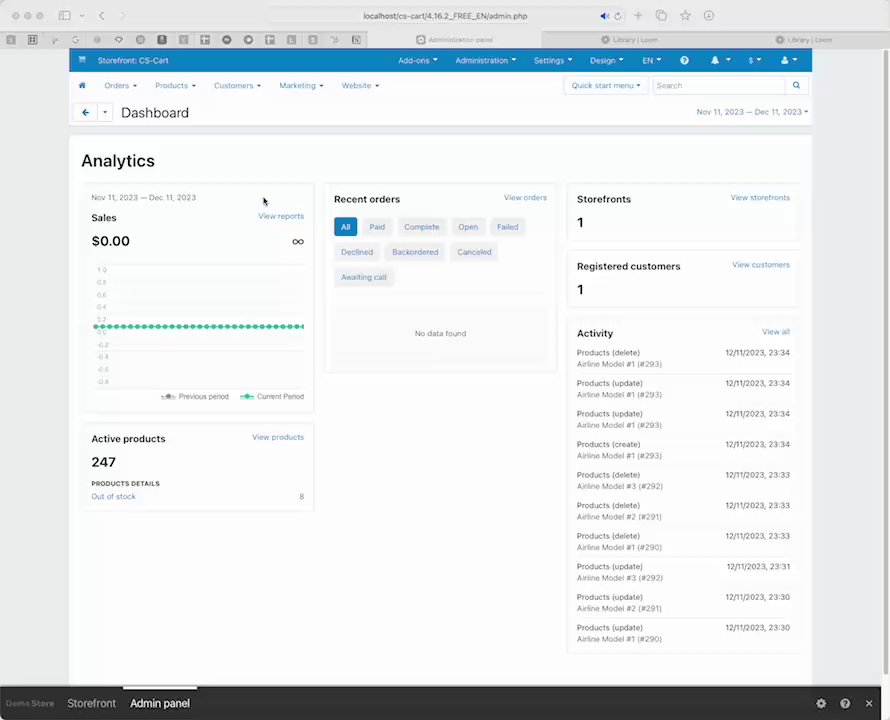
Task: Click the browser back chevron
Action: pos(102,15)
